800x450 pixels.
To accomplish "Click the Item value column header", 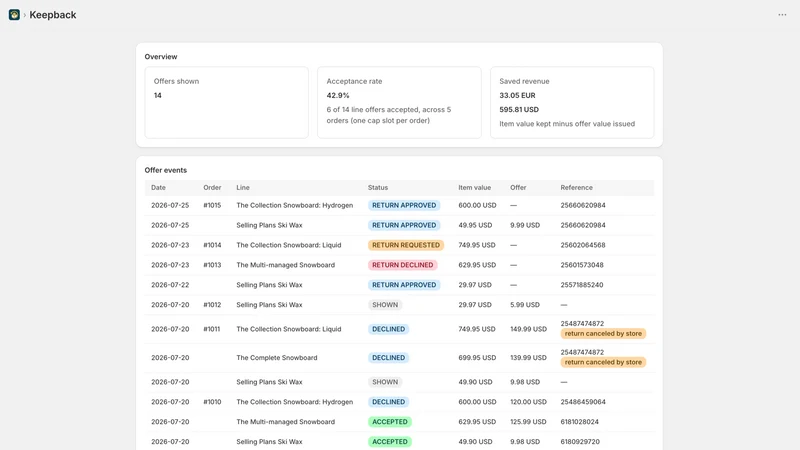I will pyautogui.click(x=474, y=188).
